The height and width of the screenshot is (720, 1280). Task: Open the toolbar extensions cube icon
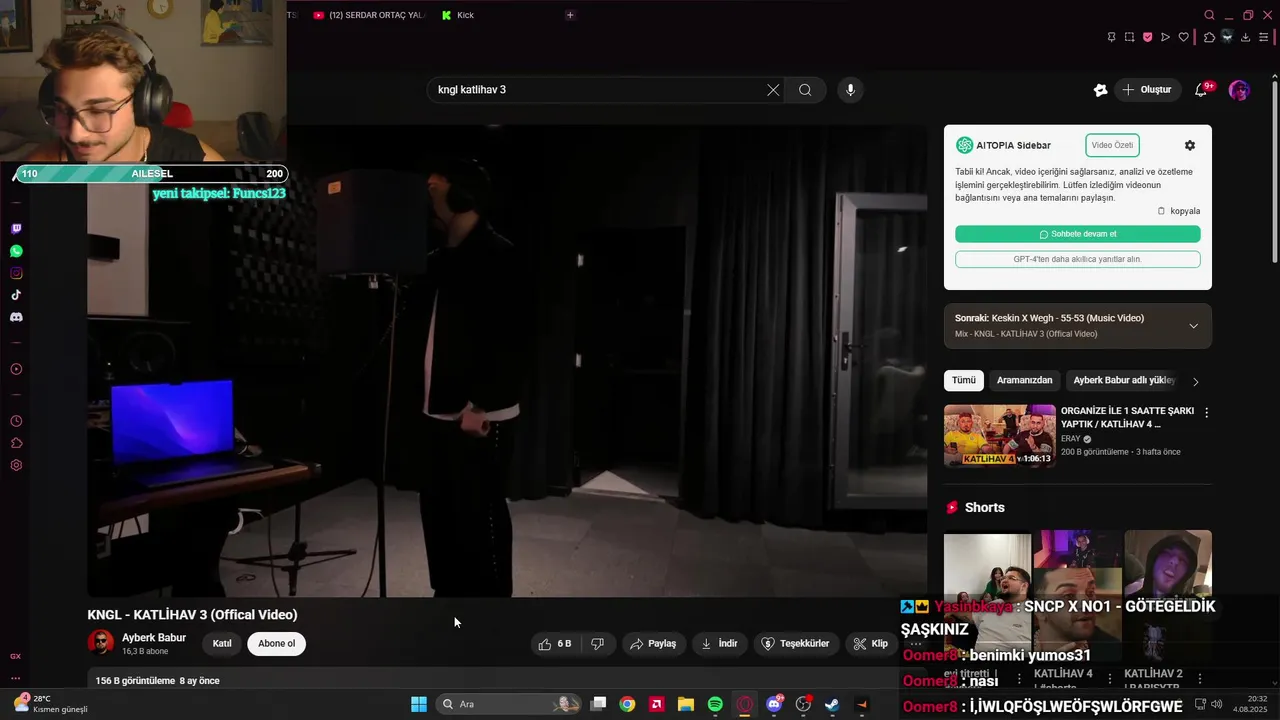(1209, 37)
